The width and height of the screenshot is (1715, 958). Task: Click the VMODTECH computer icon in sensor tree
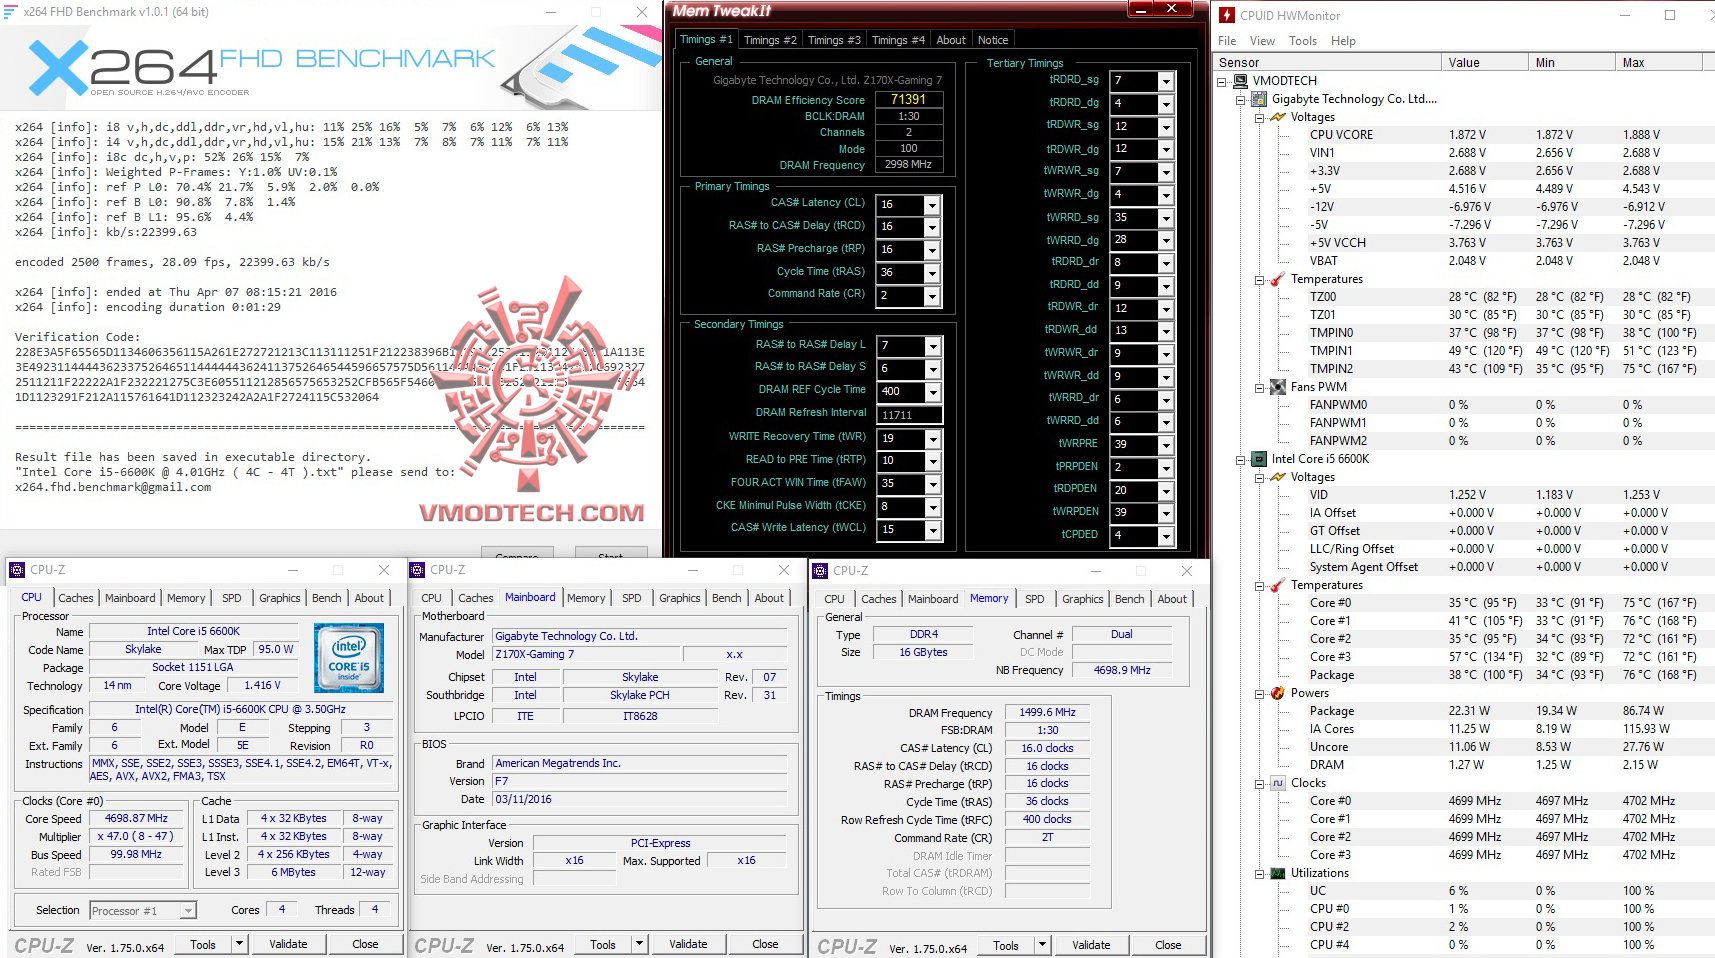pos(1240,80)
